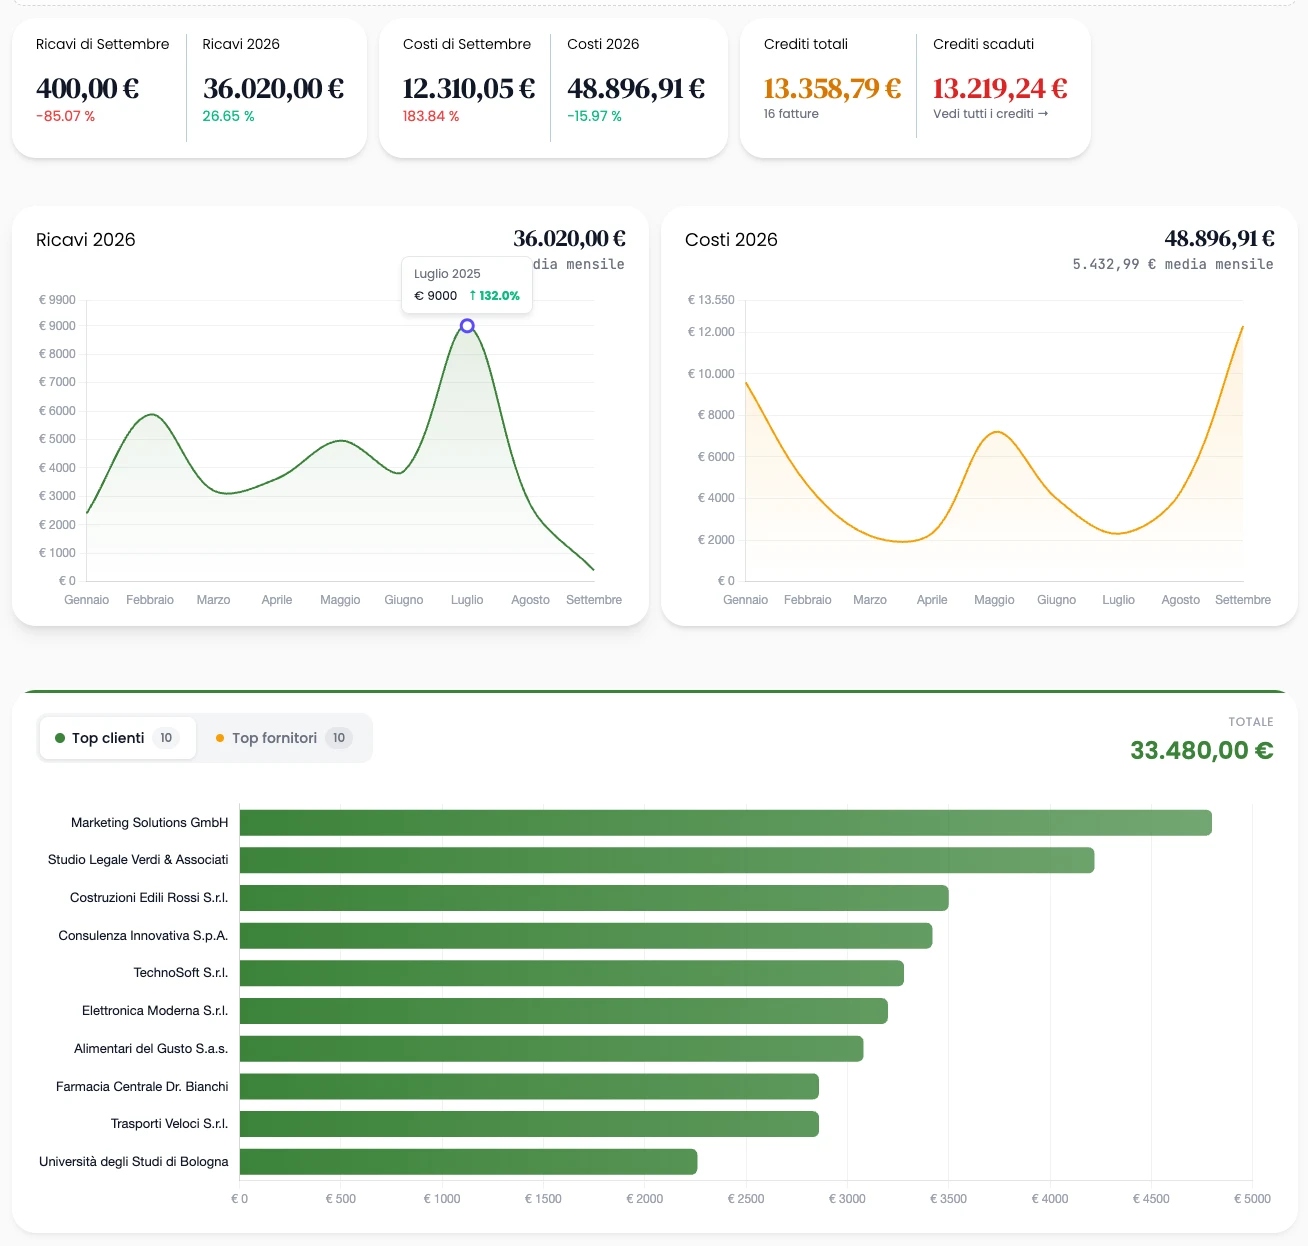Click the Università degli Studi di Bologna bar
This screenshot has height=1246, width=1308.
468,1162
